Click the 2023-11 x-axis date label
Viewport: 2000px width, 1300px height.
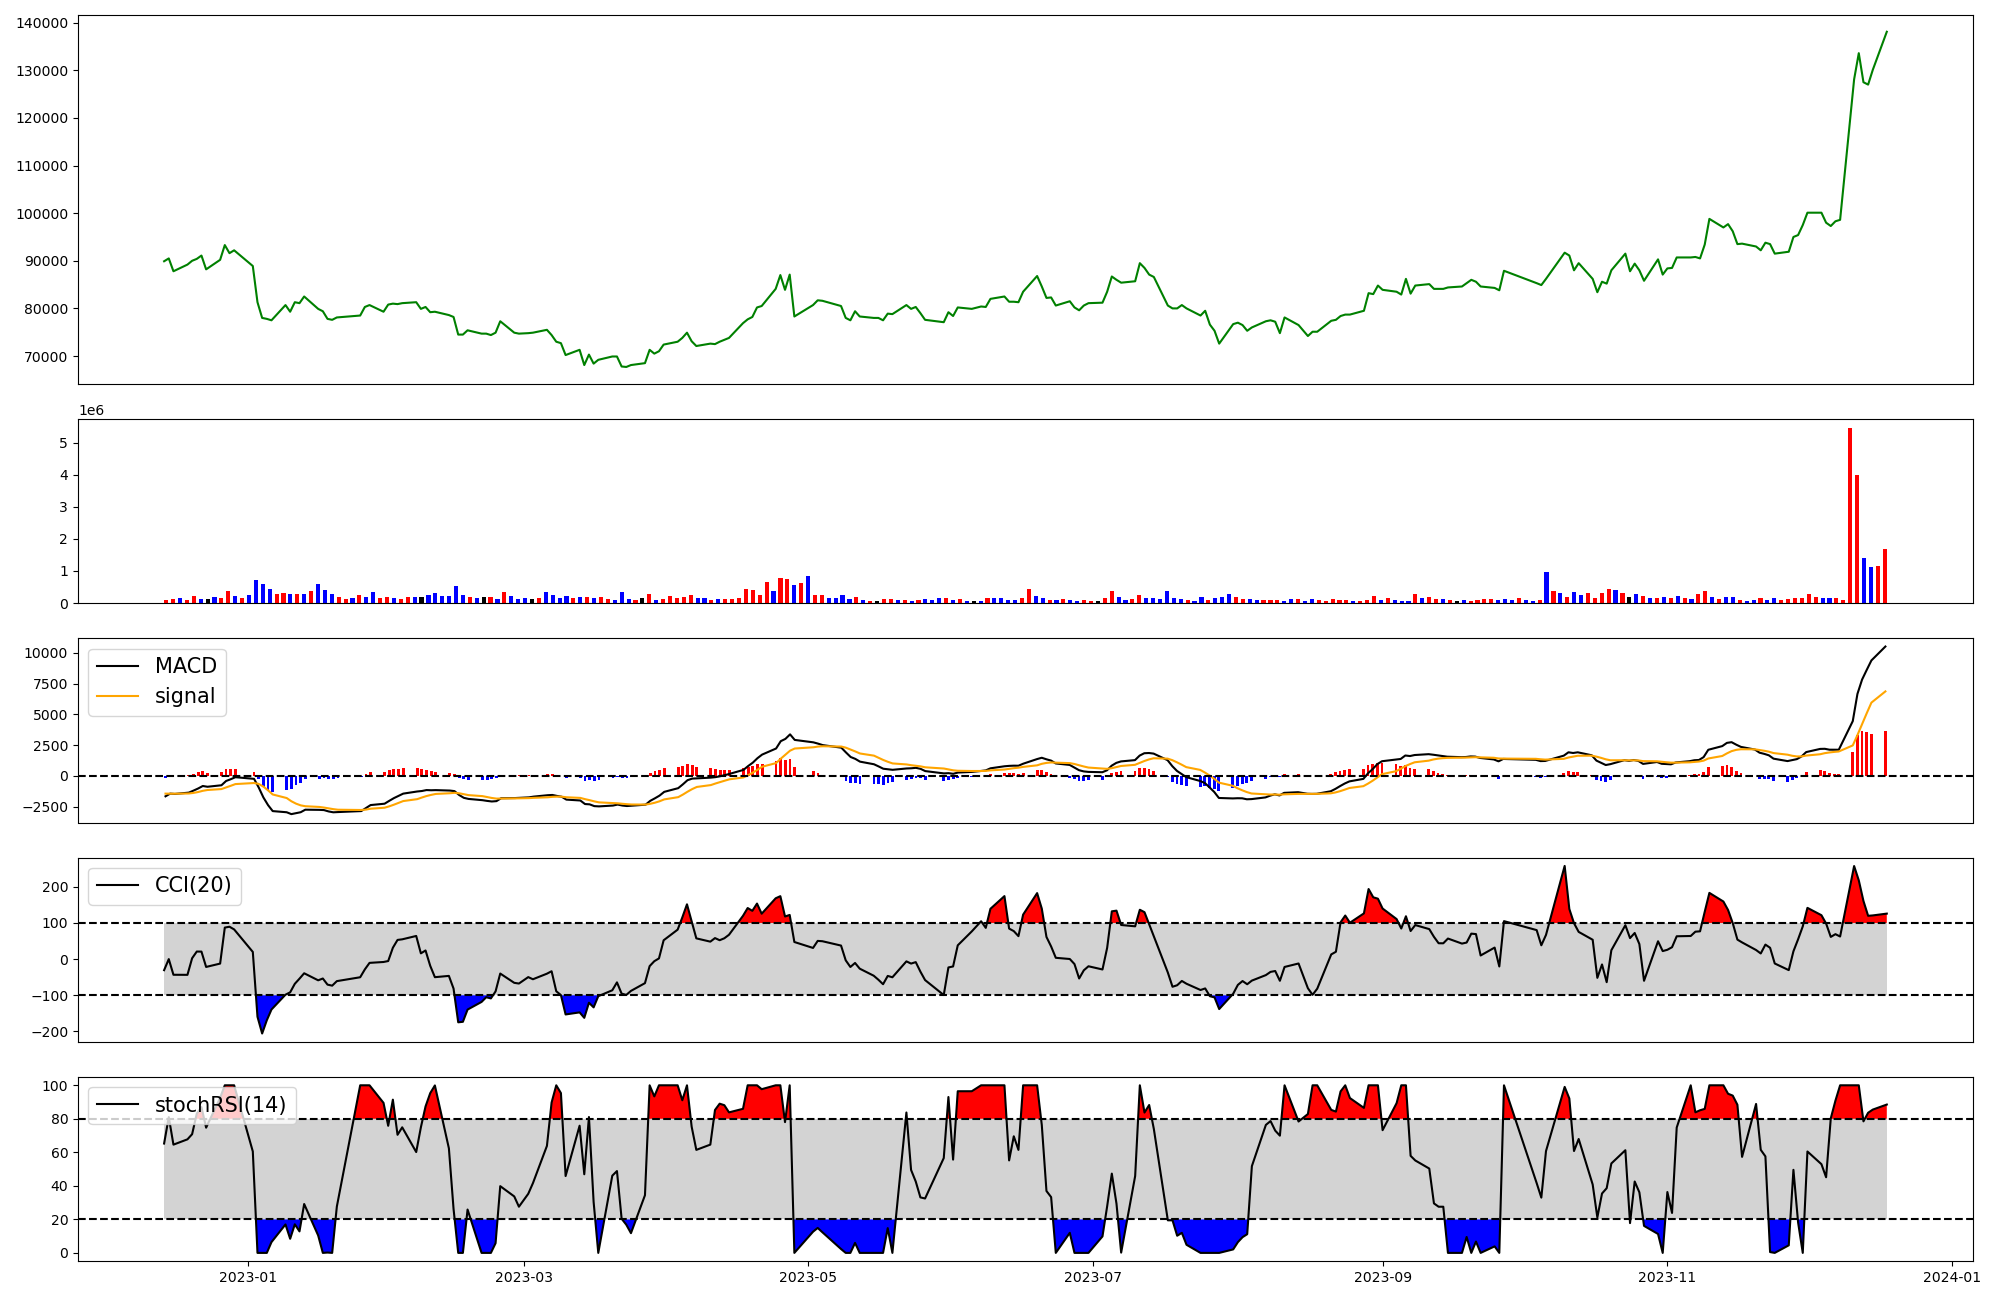click(x=1668, y=1277)
